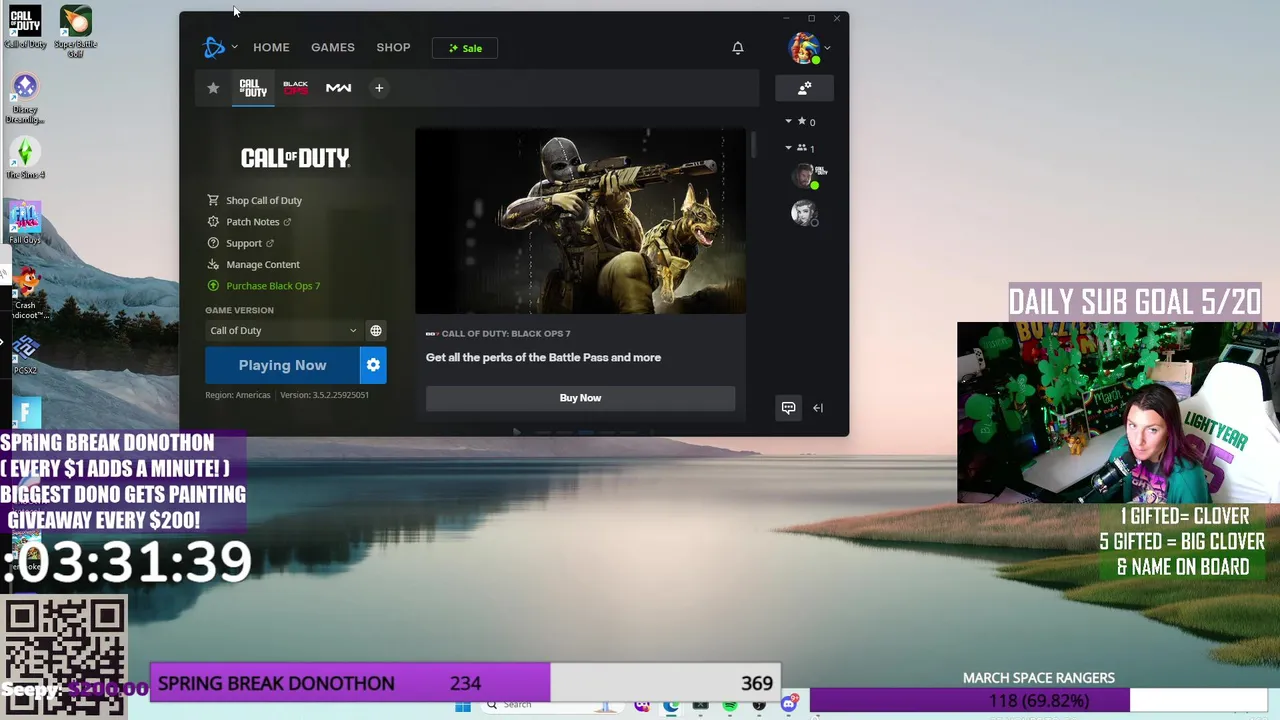Open the chat window icon
The image size is (1280, 720).
(x=788, y=407)
